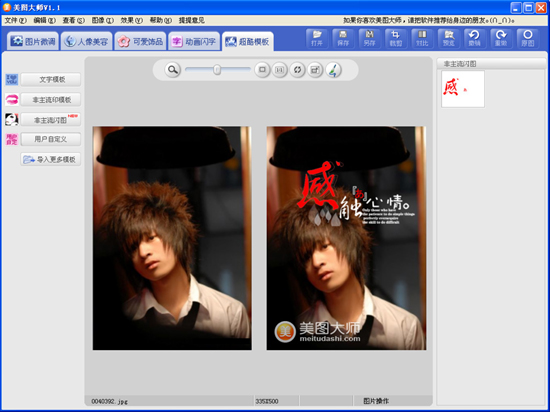Click the 图片操作 status bar label
The width and height of the screenshot is (550, 412).
[x=376, y=401]
